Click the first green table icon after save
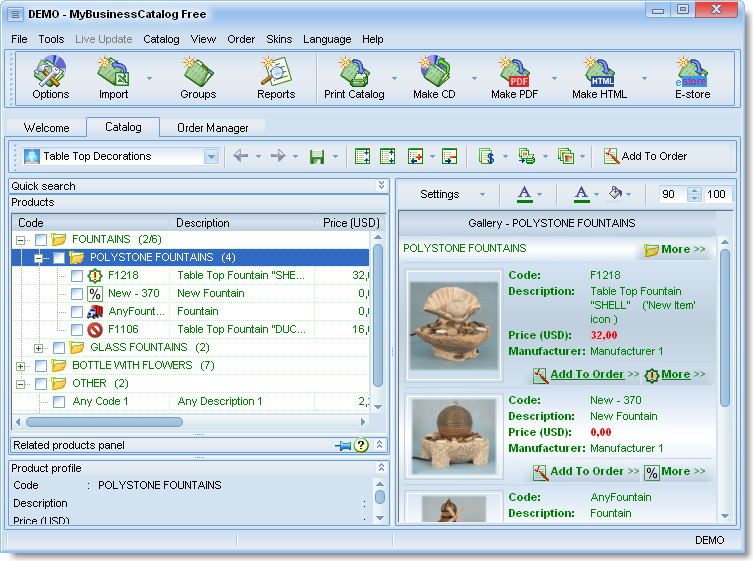This screenshot has width=753, height=561. coord(362,156)
